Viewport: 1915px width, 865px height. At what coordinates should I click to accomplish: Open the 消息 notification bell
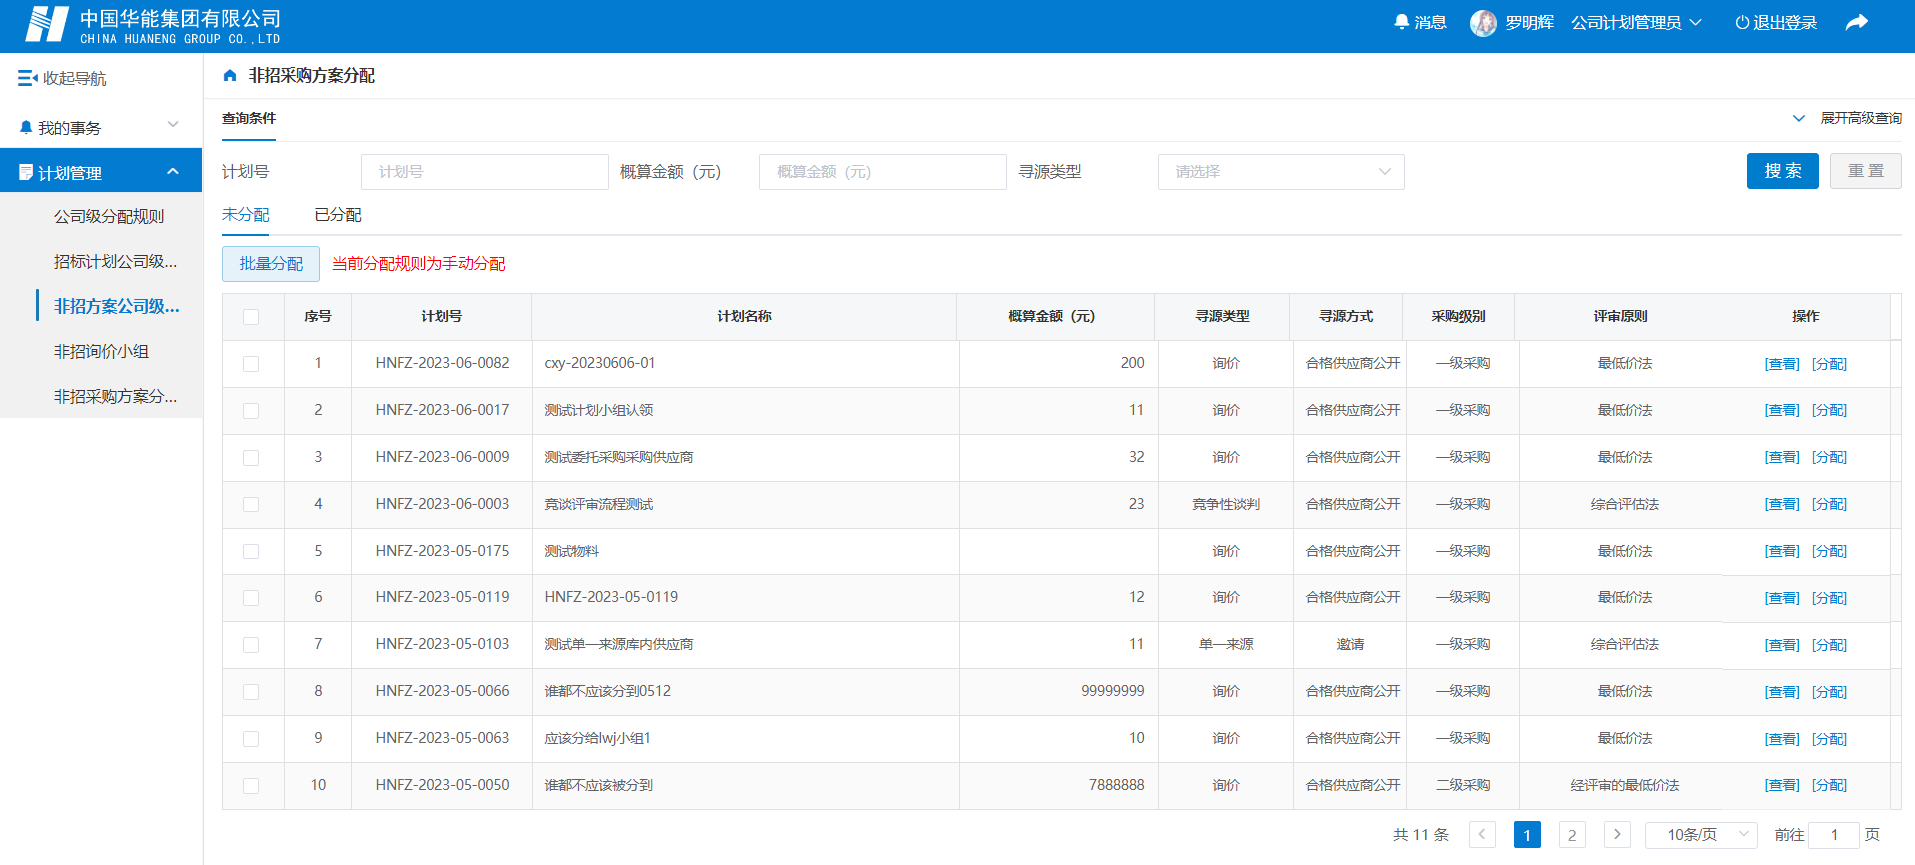[1401, 22]
